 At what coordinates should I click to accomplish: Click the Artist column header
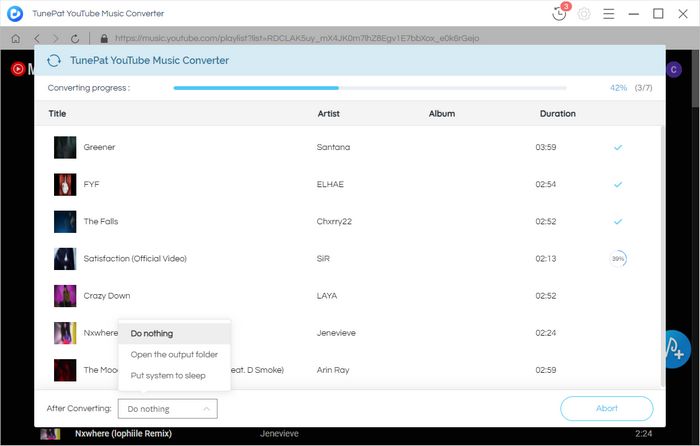[329, 113]
